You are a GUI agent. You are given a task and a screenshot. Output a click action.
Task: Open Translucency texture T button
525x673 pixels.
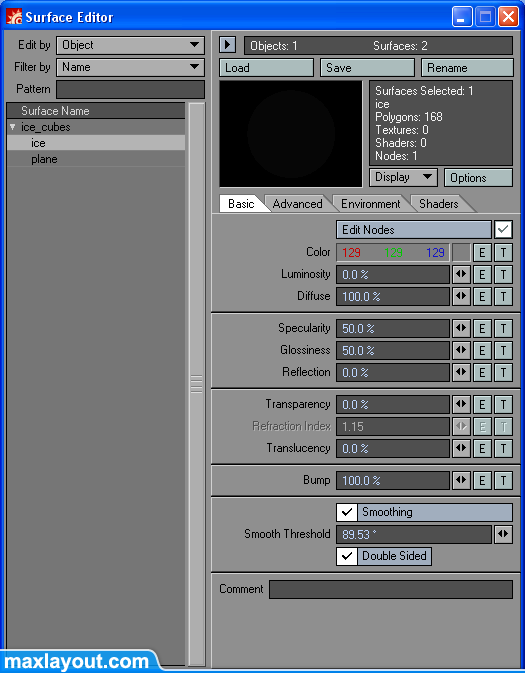pos(504,449)
